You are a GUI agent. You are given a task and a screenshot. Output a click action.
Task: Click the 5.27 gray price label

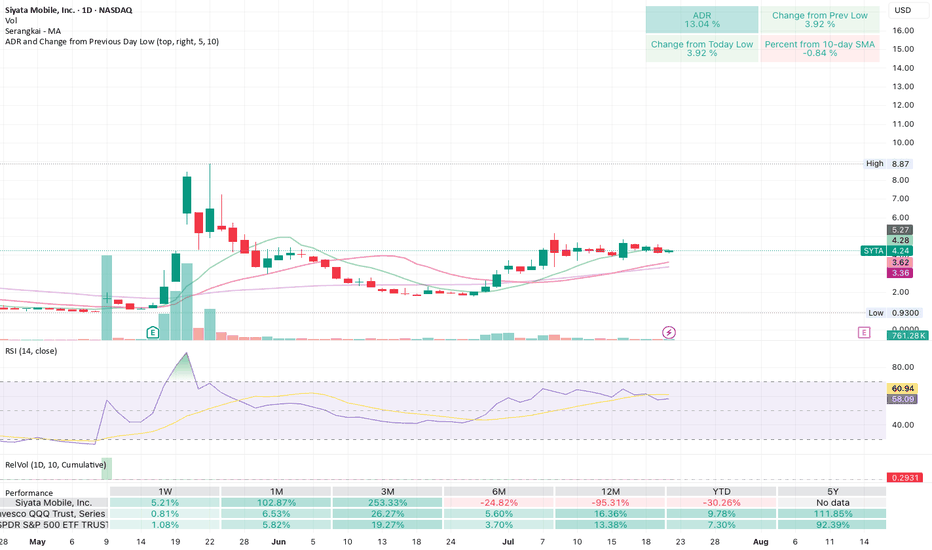[900, 230]
